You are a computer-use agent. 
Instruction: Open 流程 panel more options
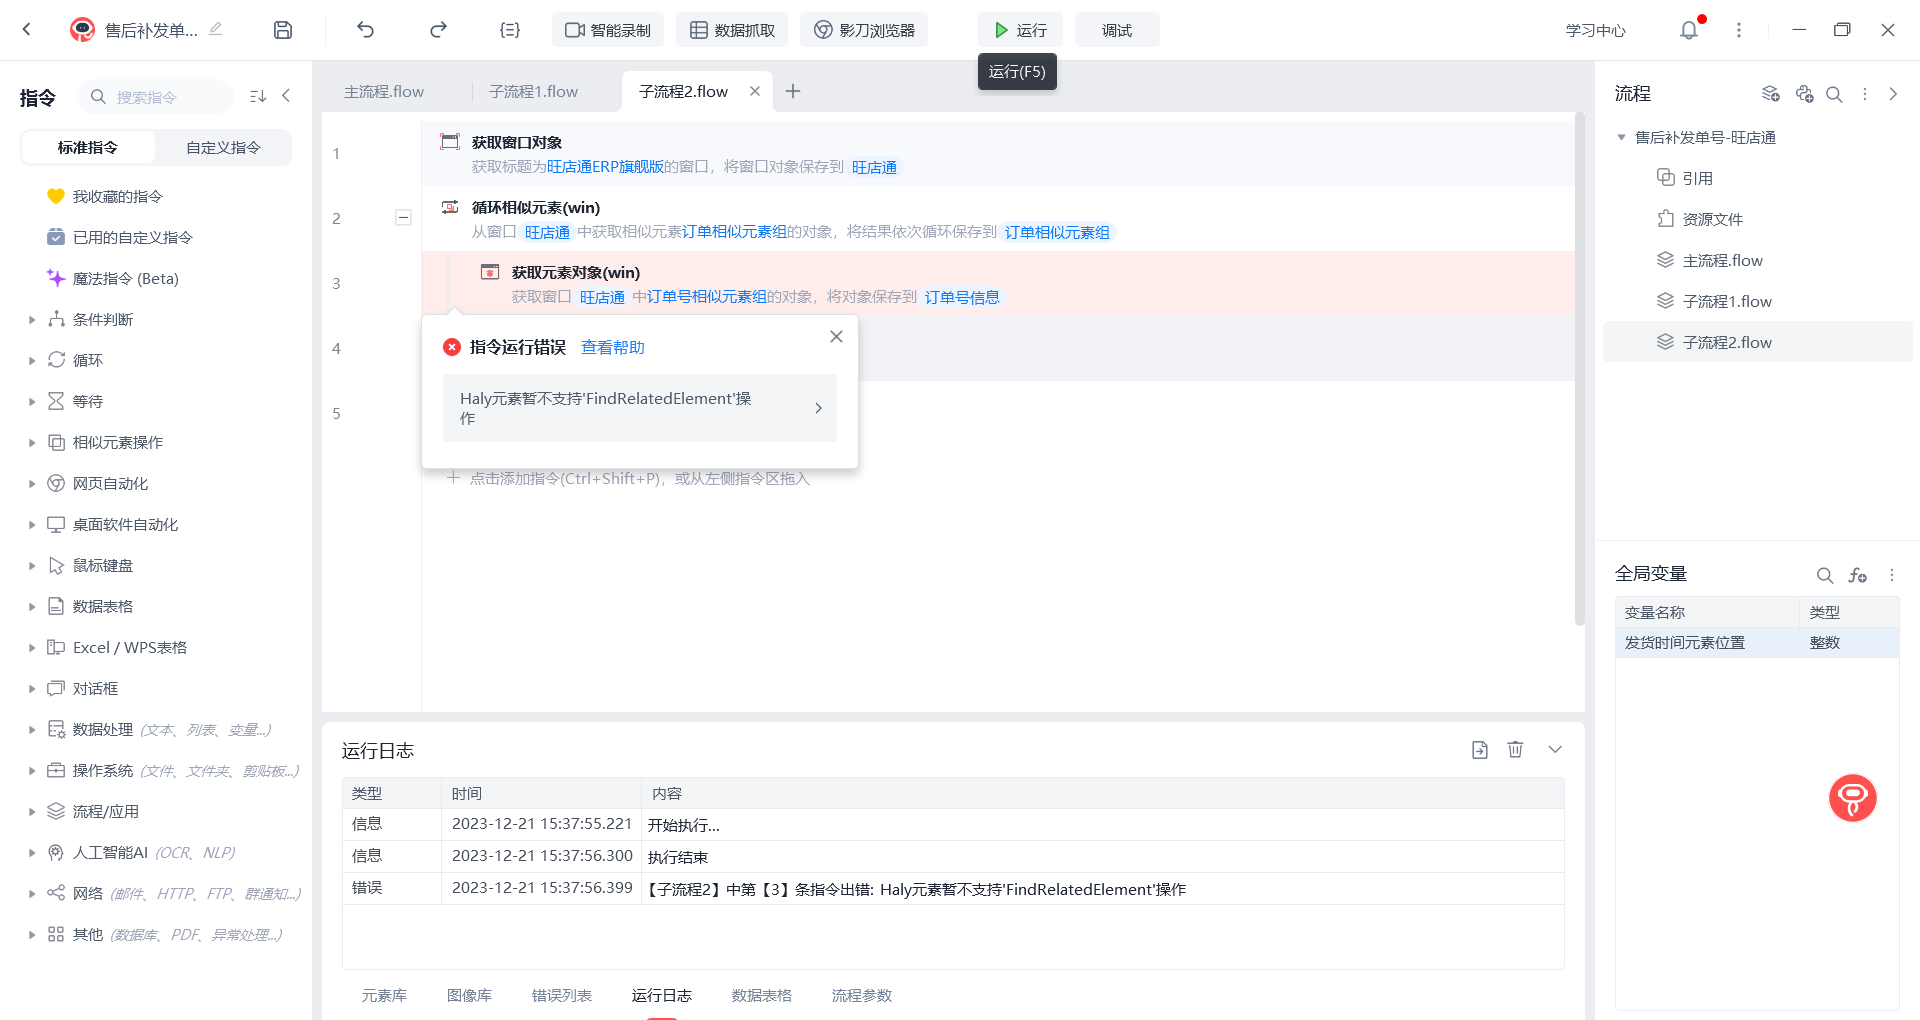[x=1865, y=94]
